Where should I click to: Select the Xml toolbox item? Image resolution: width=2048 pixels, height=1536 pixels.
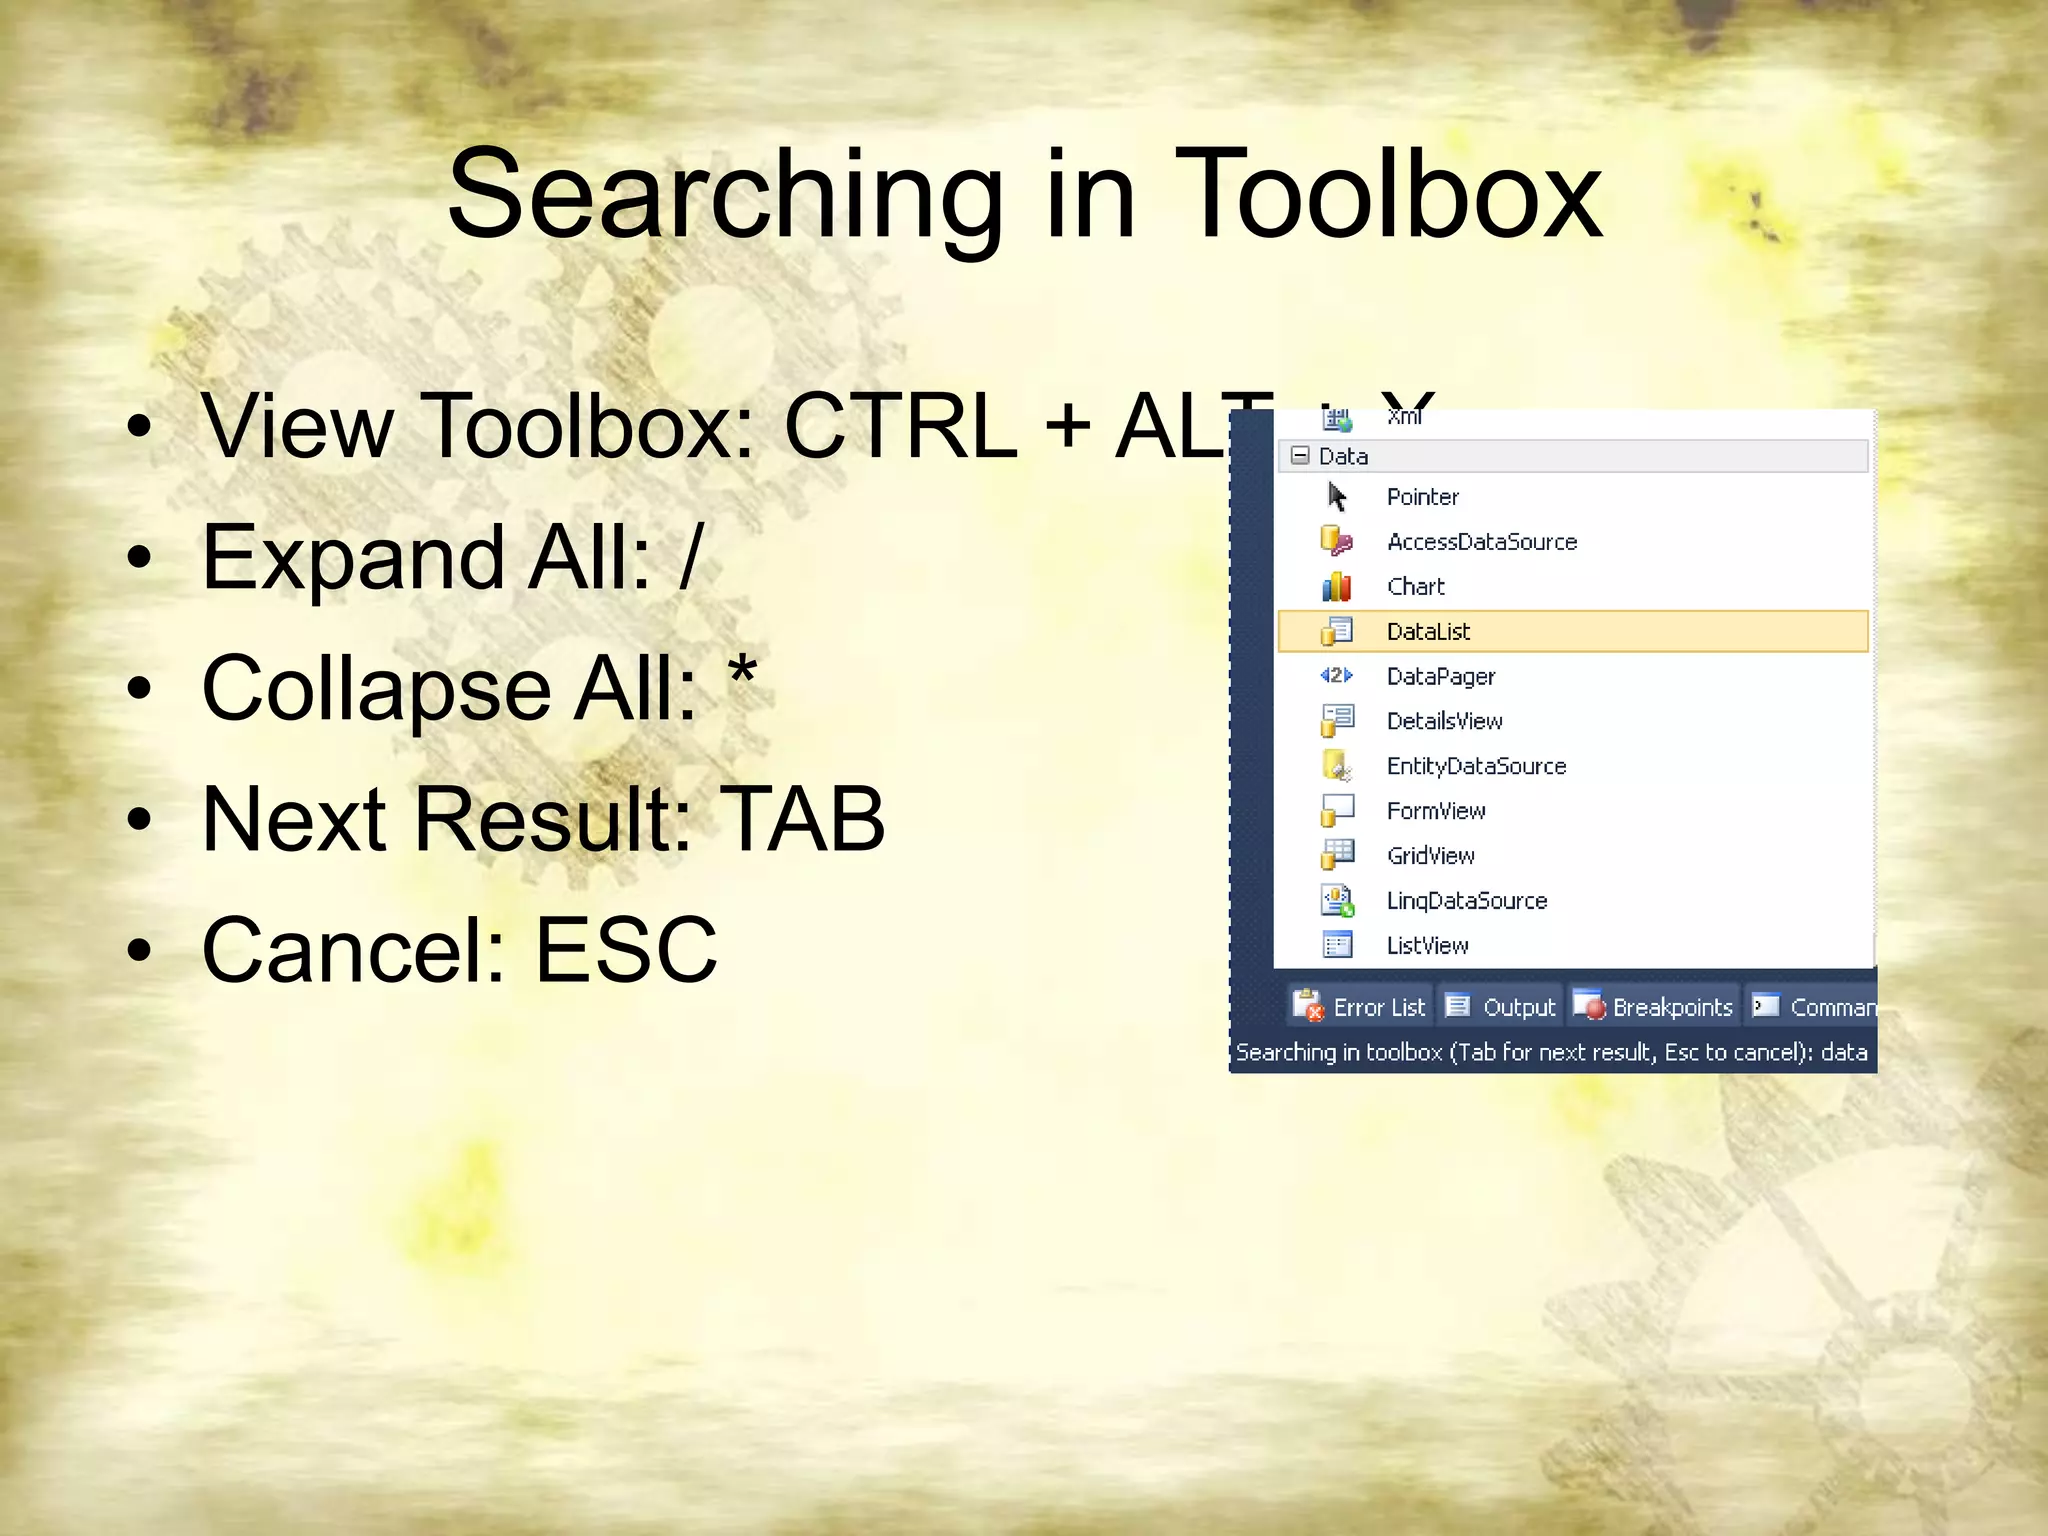1572,420
